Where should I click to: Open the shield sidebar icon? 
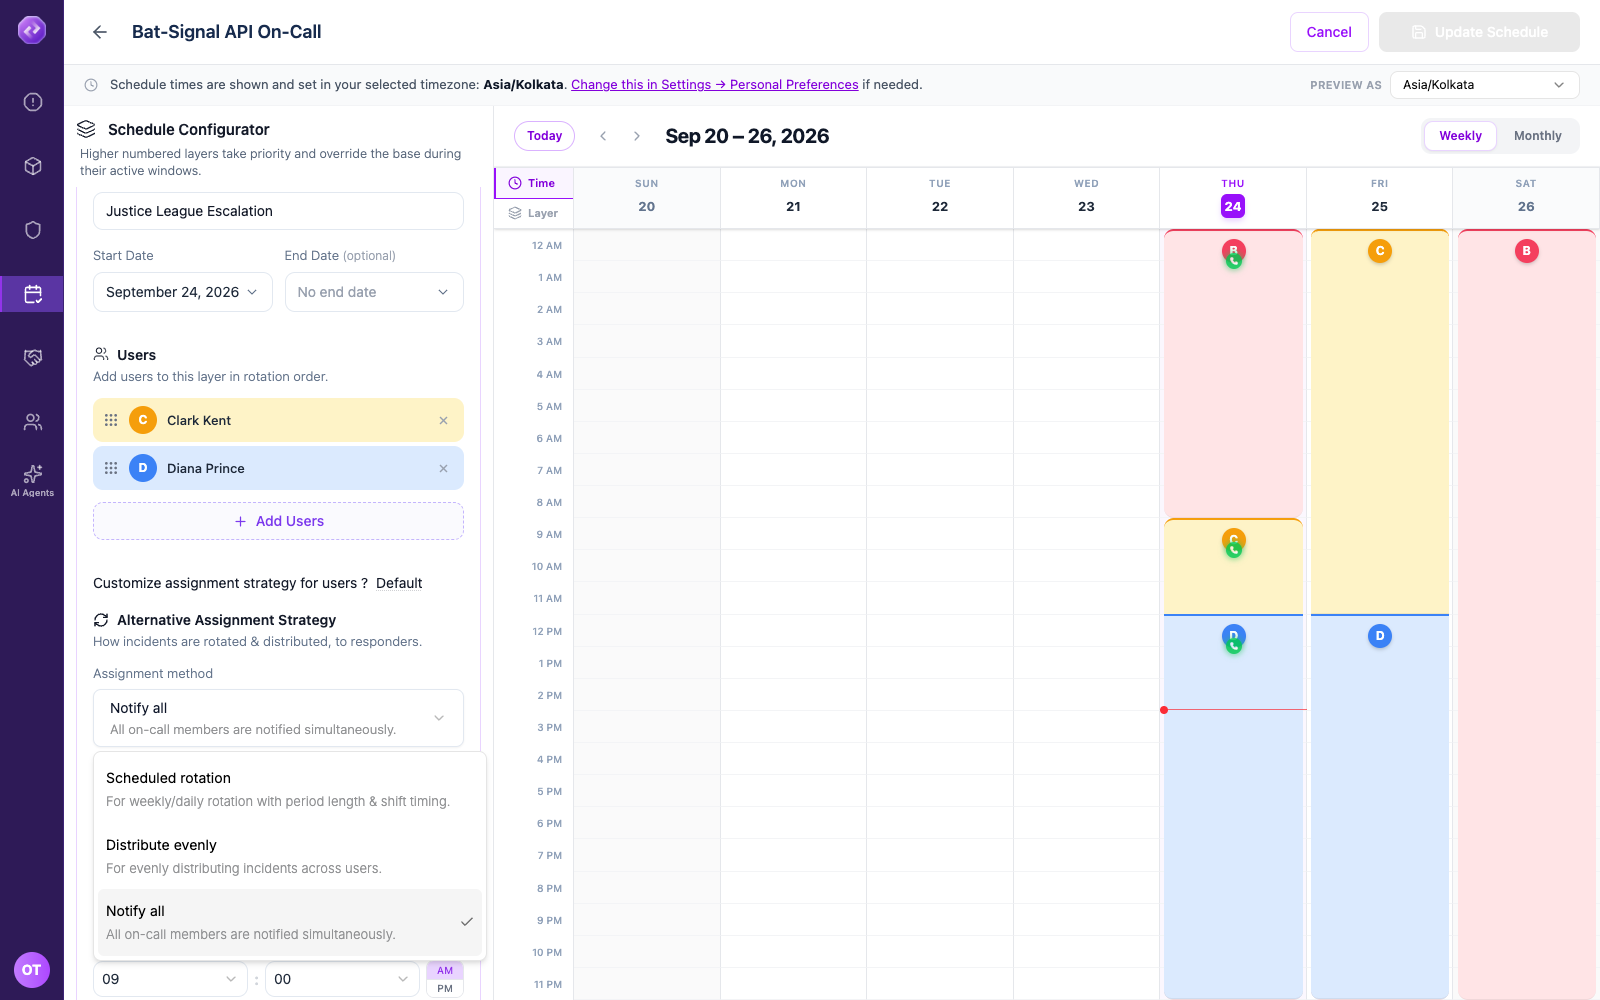(x=33, y=230)
